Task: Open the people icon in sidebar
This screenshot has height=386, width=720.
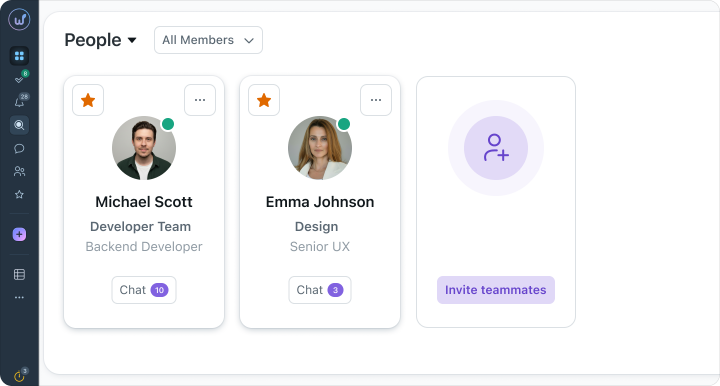Action: pyautogui.click(x=19, y=171)
